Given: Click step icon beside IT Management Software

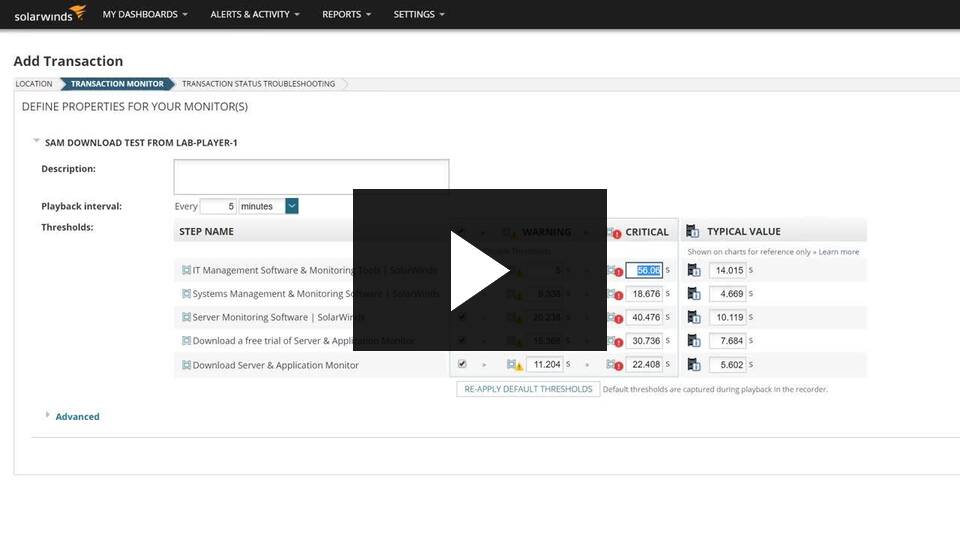Looking at the screenshot, I should 186,270.
